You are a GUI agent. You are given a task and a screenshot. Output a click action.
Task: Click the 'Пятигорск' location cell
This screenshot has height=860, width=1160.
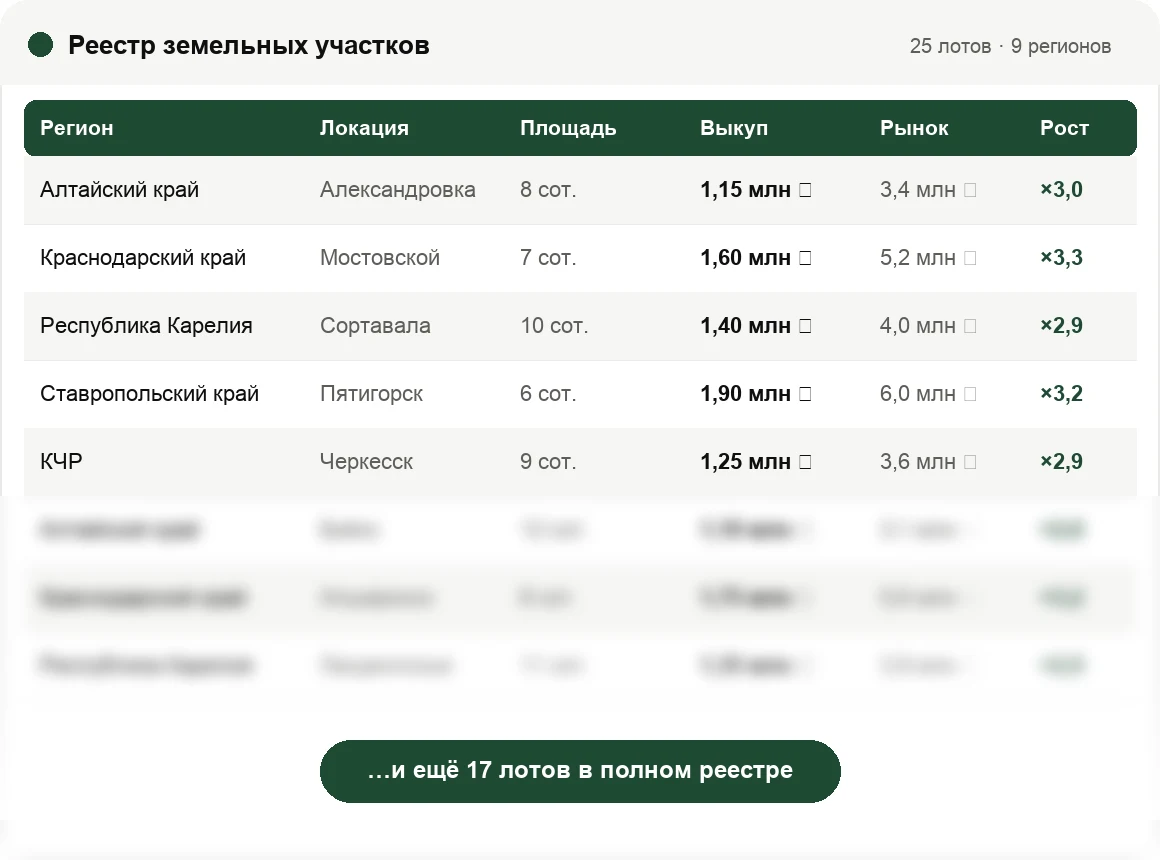371,394
